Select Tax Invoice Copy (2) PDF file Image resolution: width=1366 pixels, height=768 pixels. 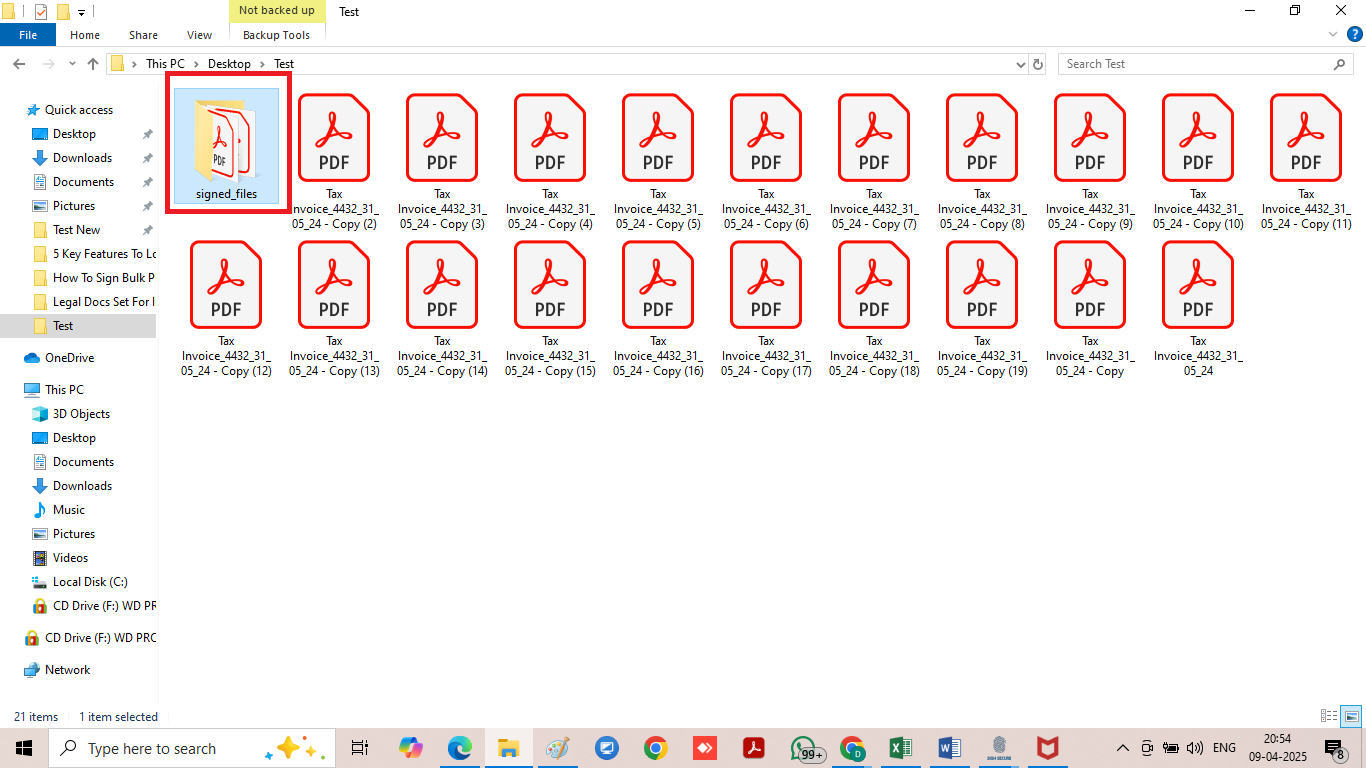[x=334, y=162]
